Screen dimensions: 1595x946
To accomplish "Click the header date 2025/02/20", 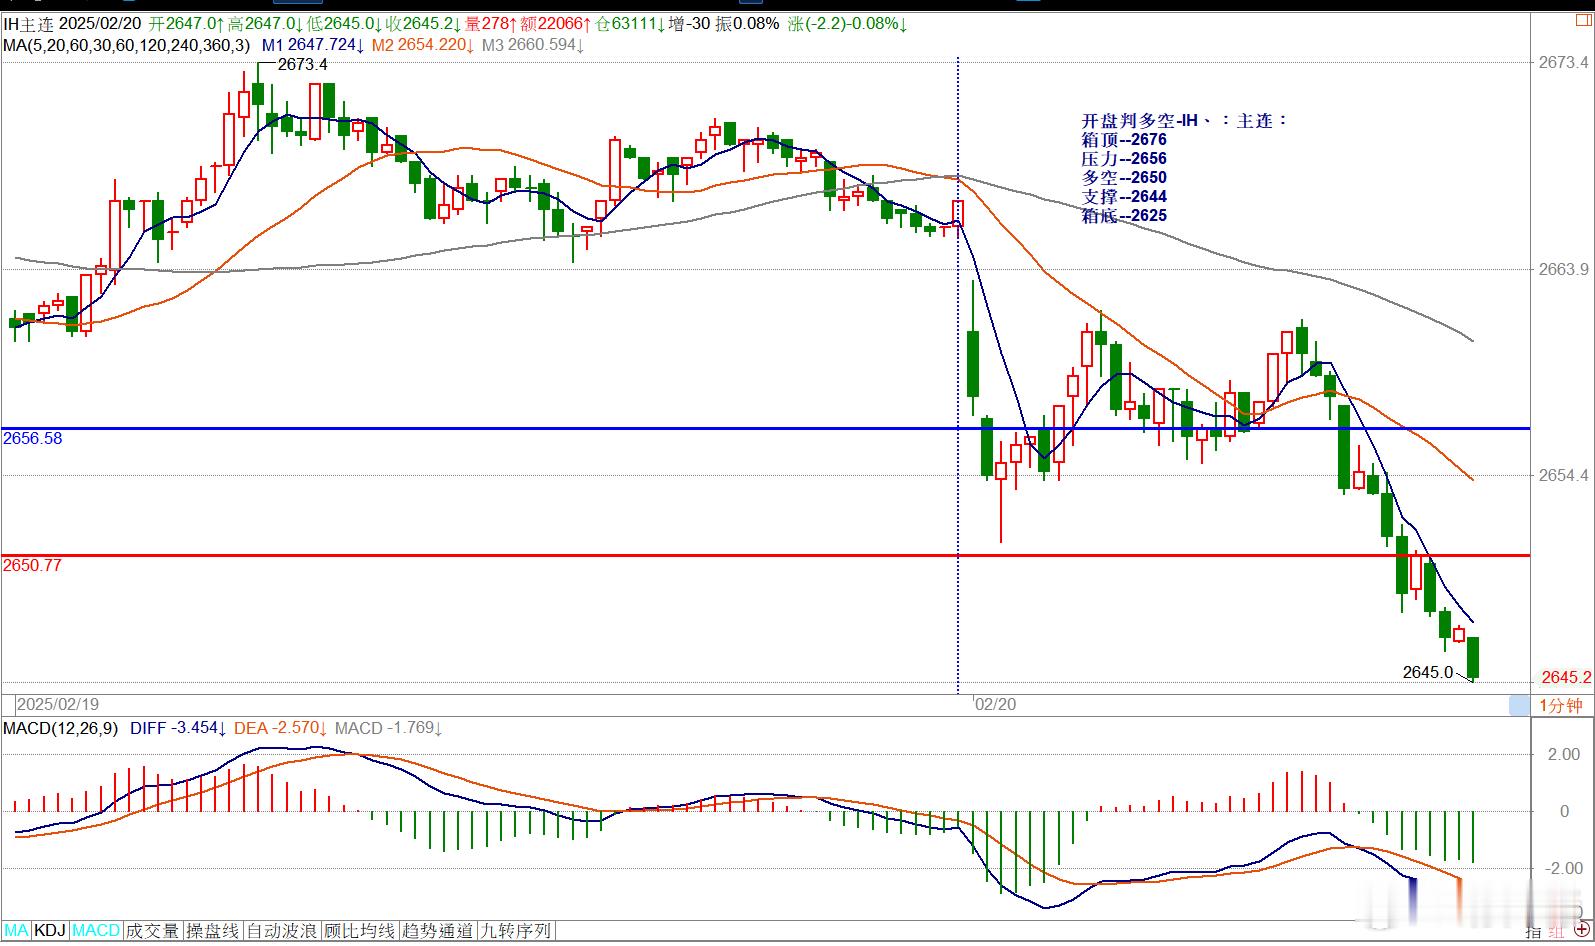I will tap(99, 24).
